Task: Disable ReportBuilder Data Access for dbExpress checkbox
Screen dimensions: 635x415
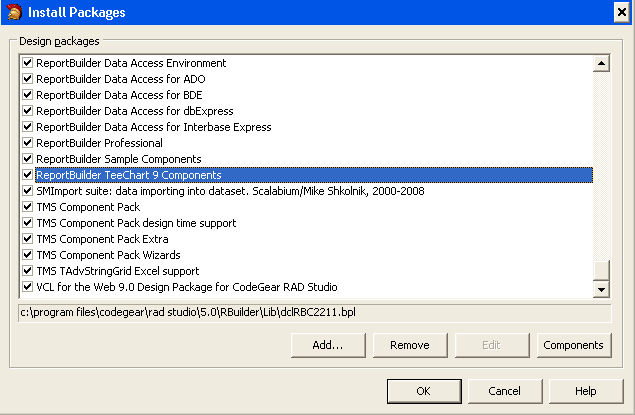Action: click(x=28, y=111)
